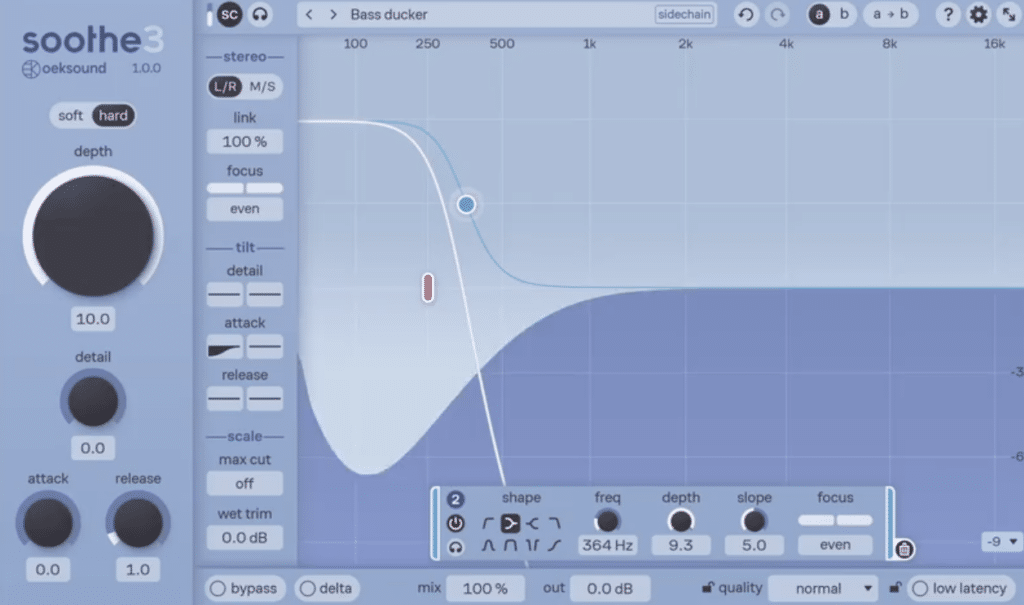This screenshot has width=1024, height=605.
Task: Open global focus even selector
Action: click(x=245, y=209)
